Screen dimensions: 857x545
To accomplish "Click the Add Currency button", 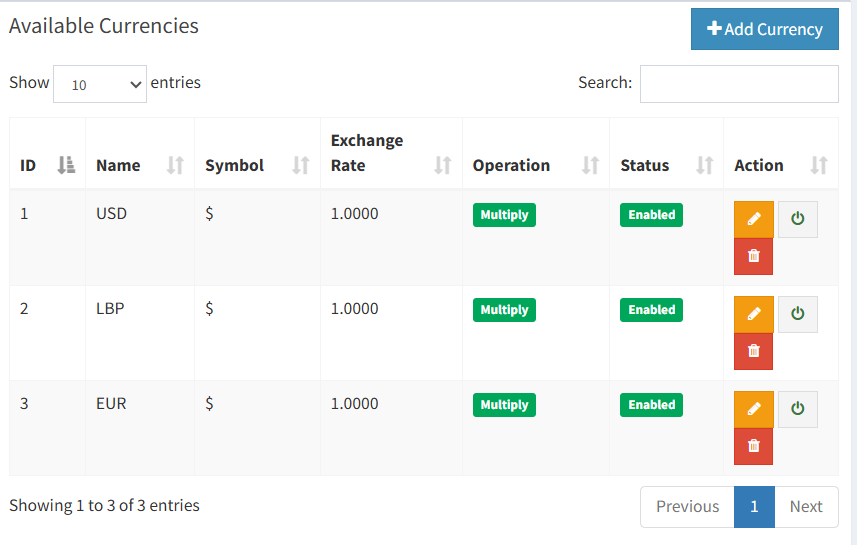I will pyautogui.click(x=765, y=29).
